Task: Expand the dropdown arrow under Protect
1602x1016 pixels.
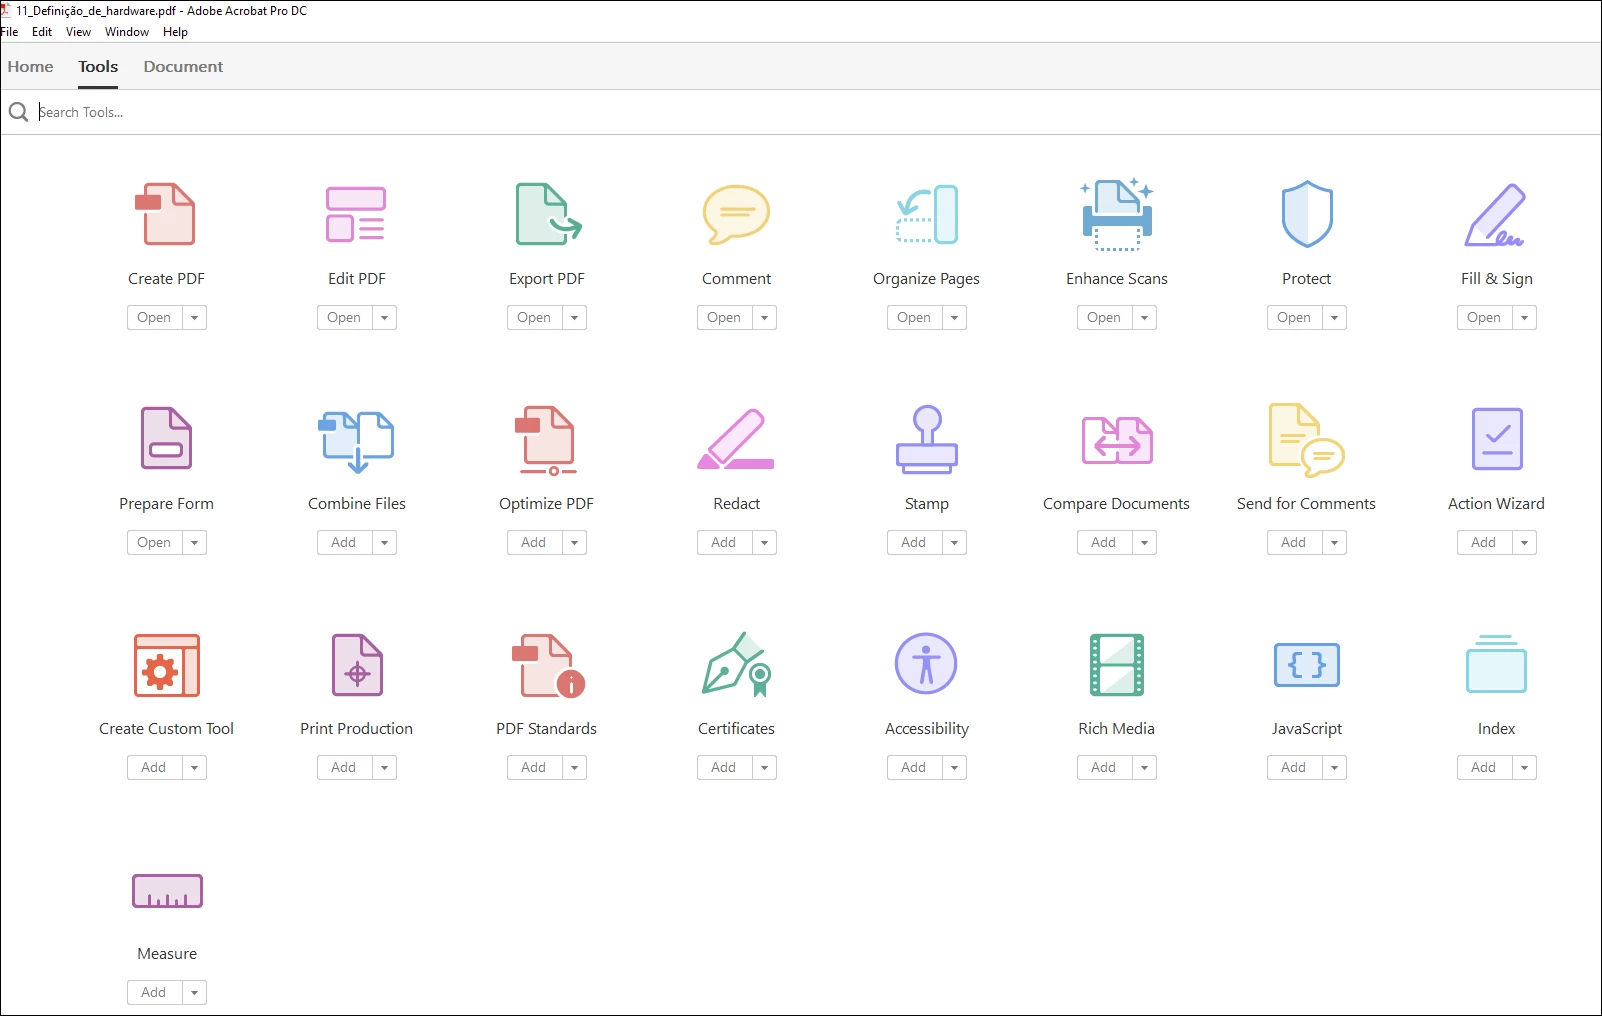Action: pos(1334,318)
